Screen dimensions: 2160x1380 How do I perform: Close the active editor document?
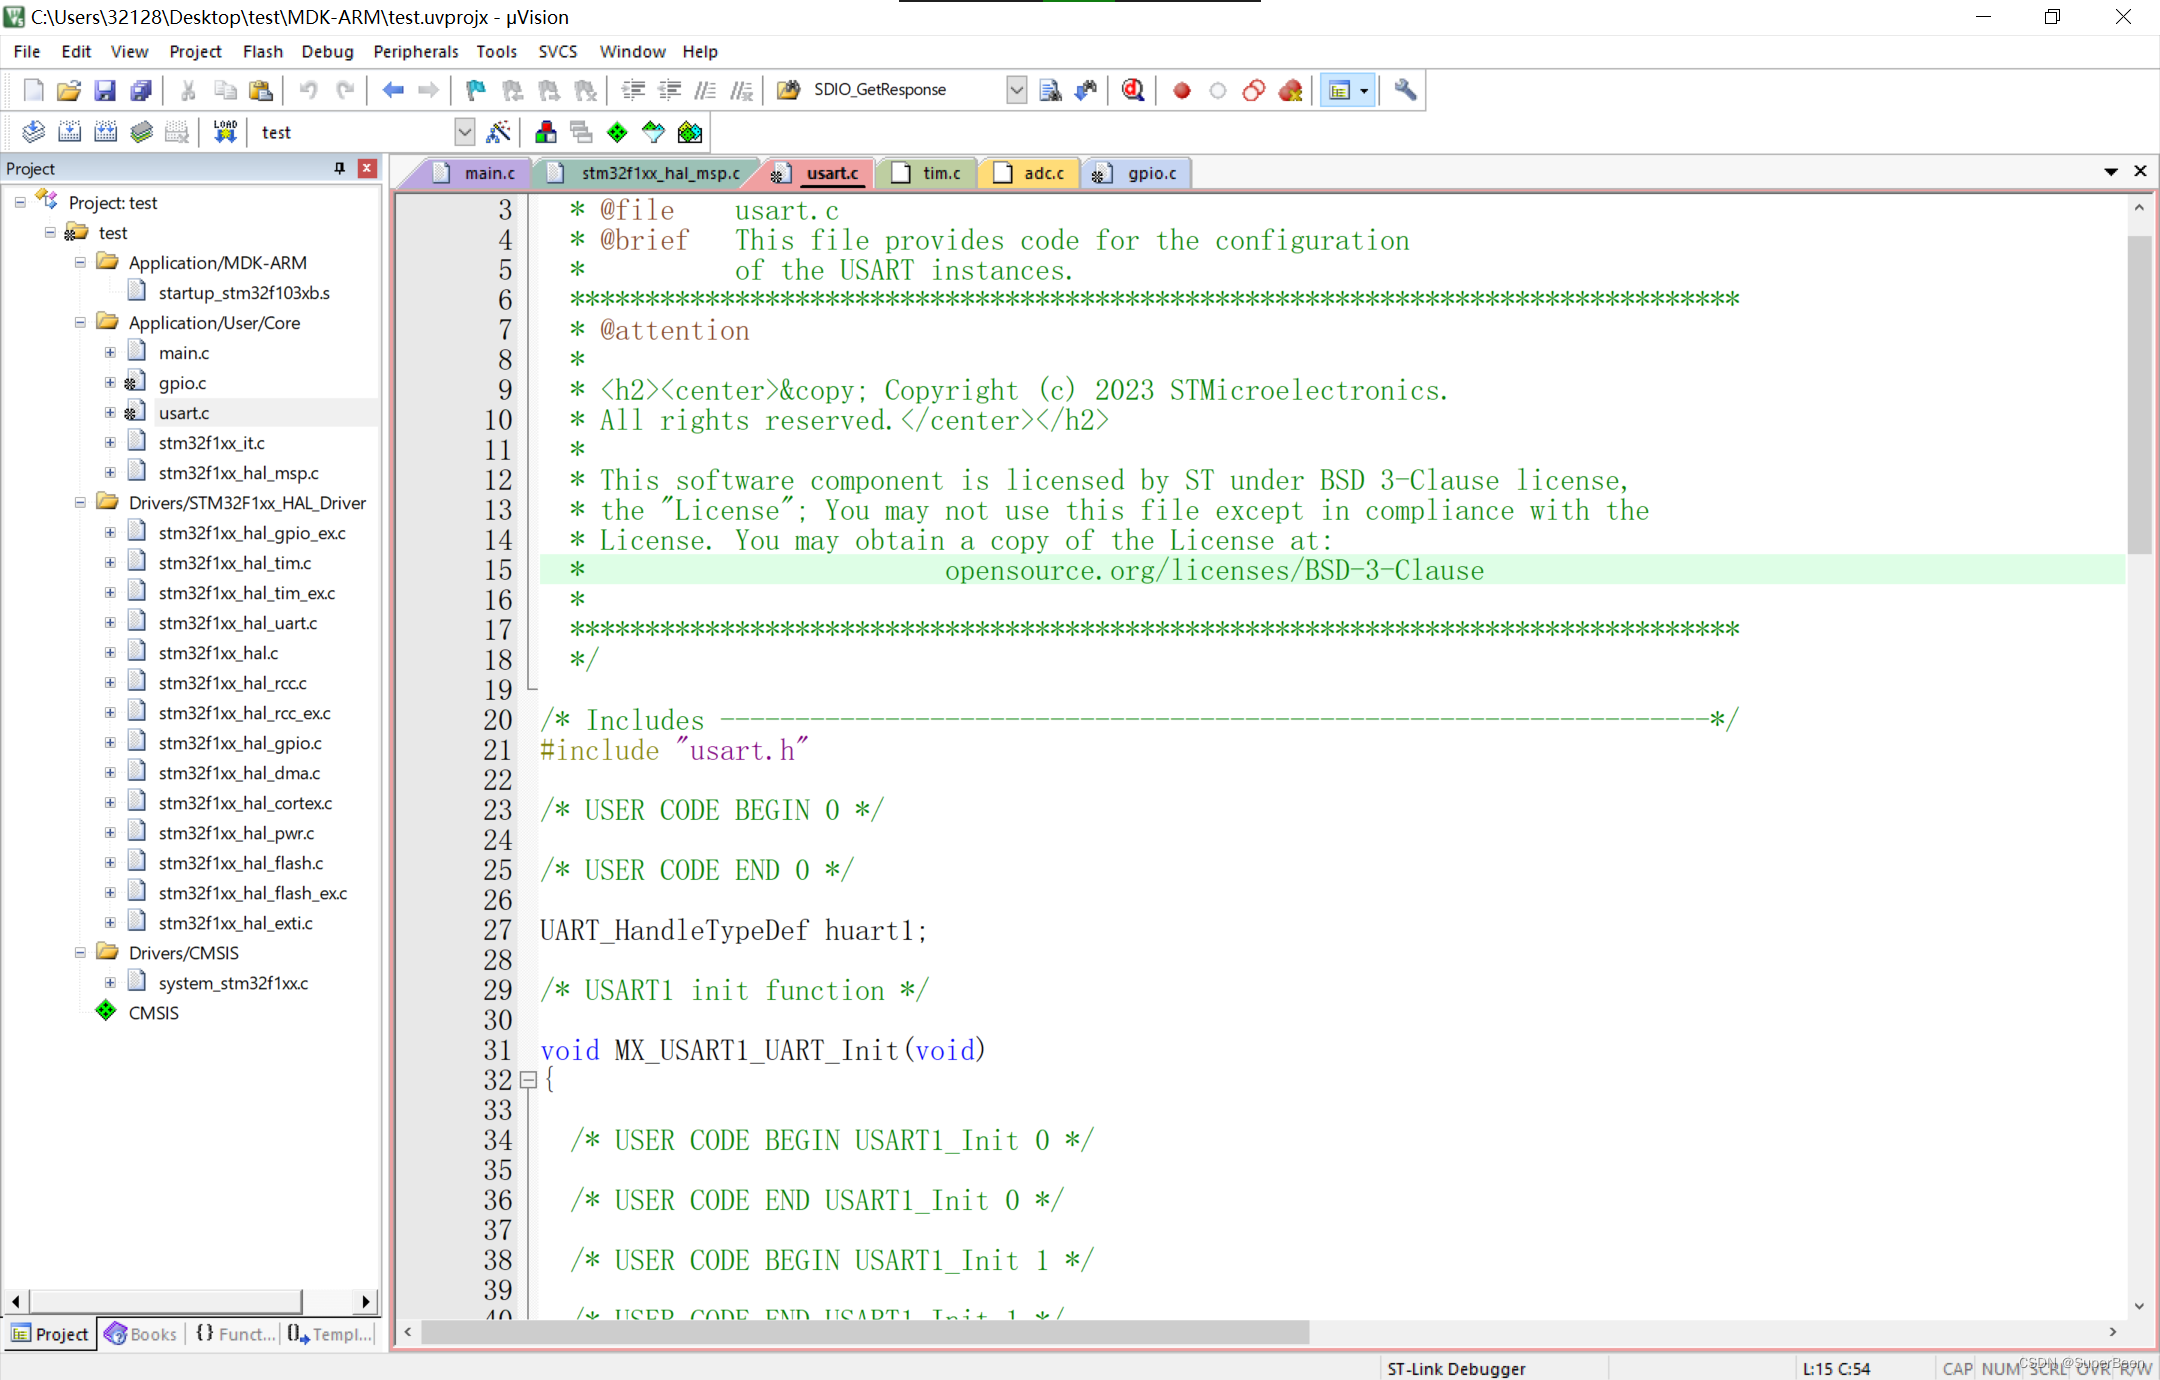(2141, 171)
